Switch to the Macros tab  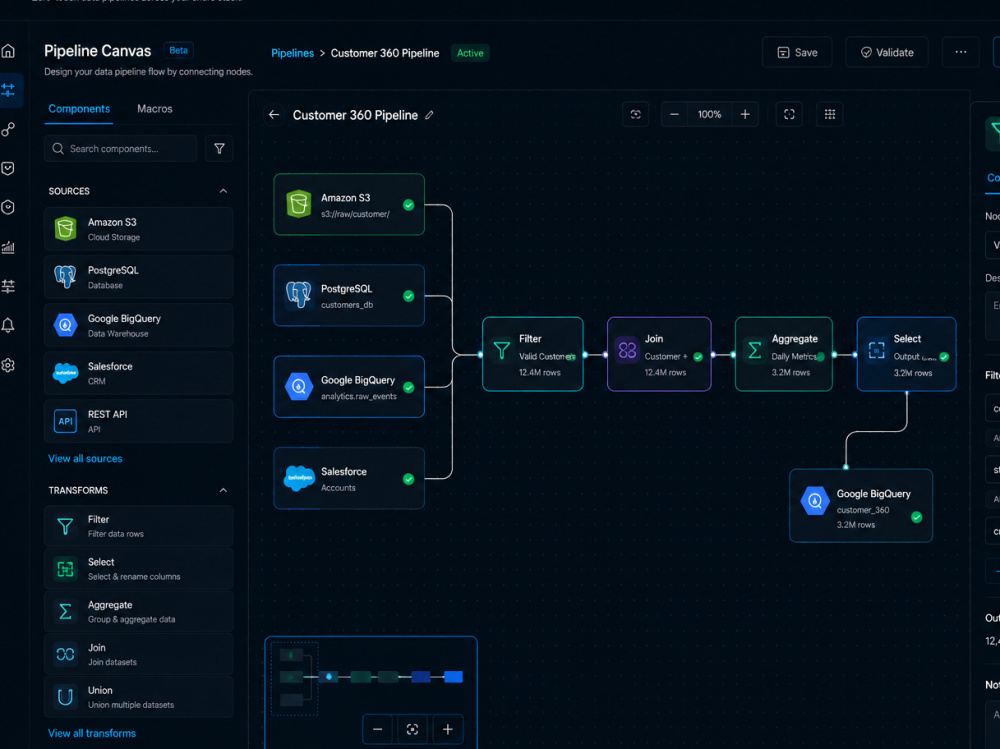(x=155, y=109)
